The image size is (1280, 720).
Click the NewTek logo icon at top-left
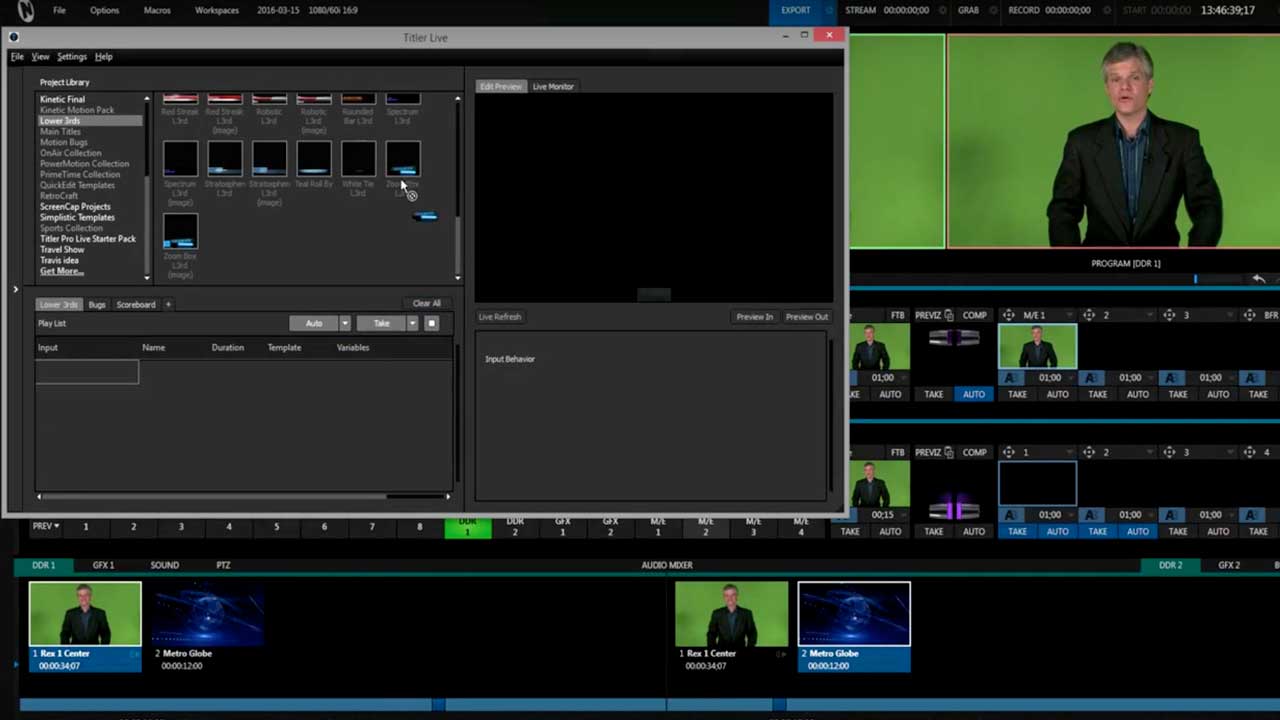[x=25, y=11]
